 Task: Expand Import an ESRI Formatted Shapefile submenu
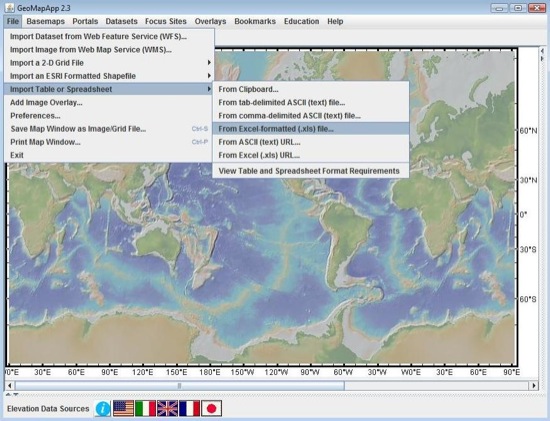tap(108, 76)
